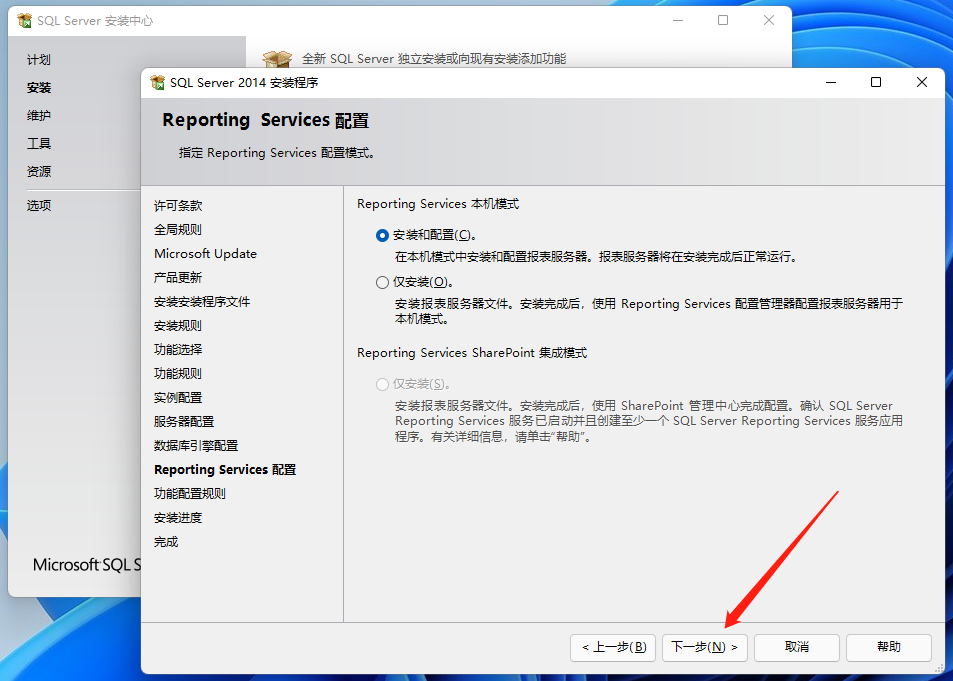This screenshot has width=953, height=681.
Task: Click the 安装安装程序文件 step
Action: click(202, 302)
